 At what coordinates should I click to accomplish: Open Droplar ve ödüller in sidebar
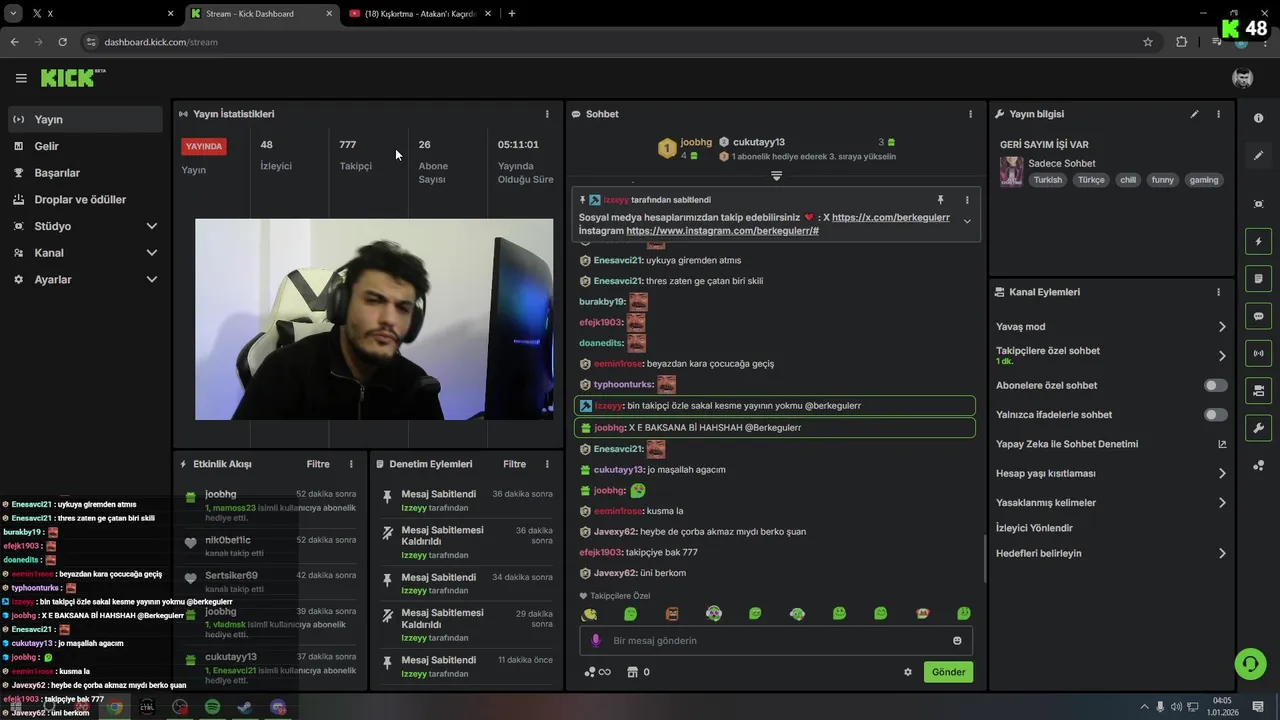click(x=84, y=199)
